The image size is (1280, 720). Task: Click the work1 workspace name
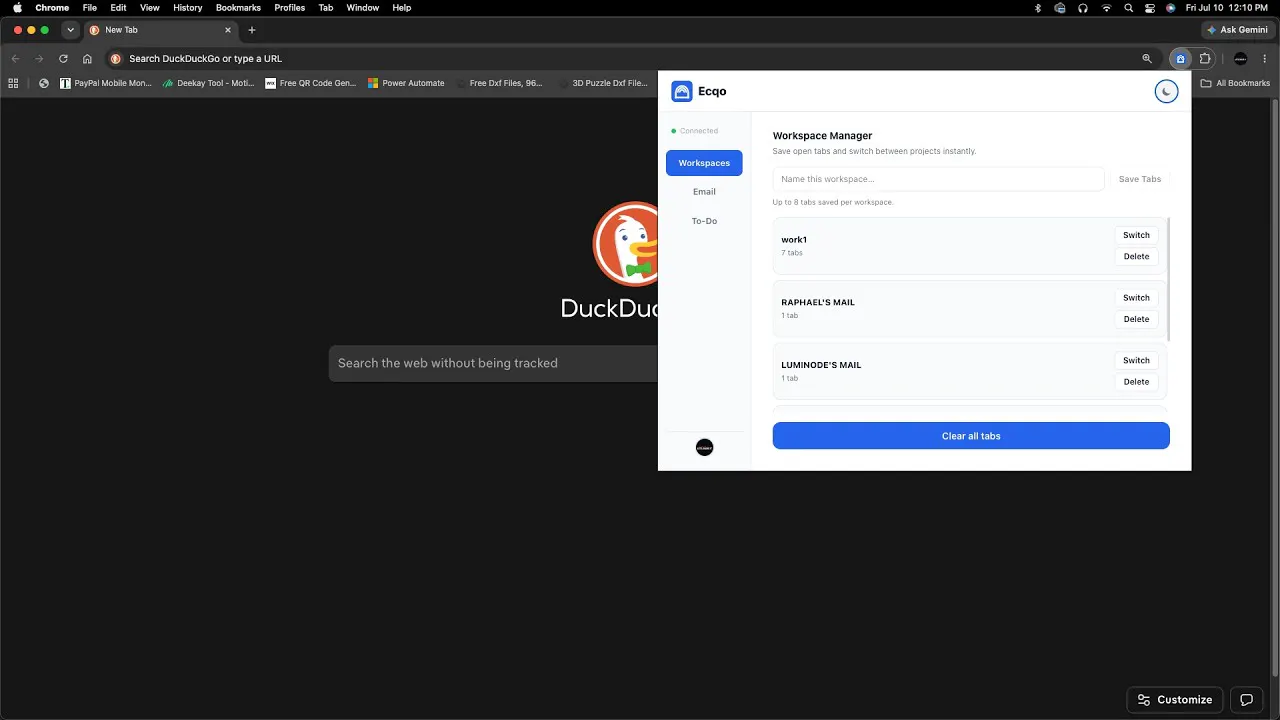[x=794, y=240]
